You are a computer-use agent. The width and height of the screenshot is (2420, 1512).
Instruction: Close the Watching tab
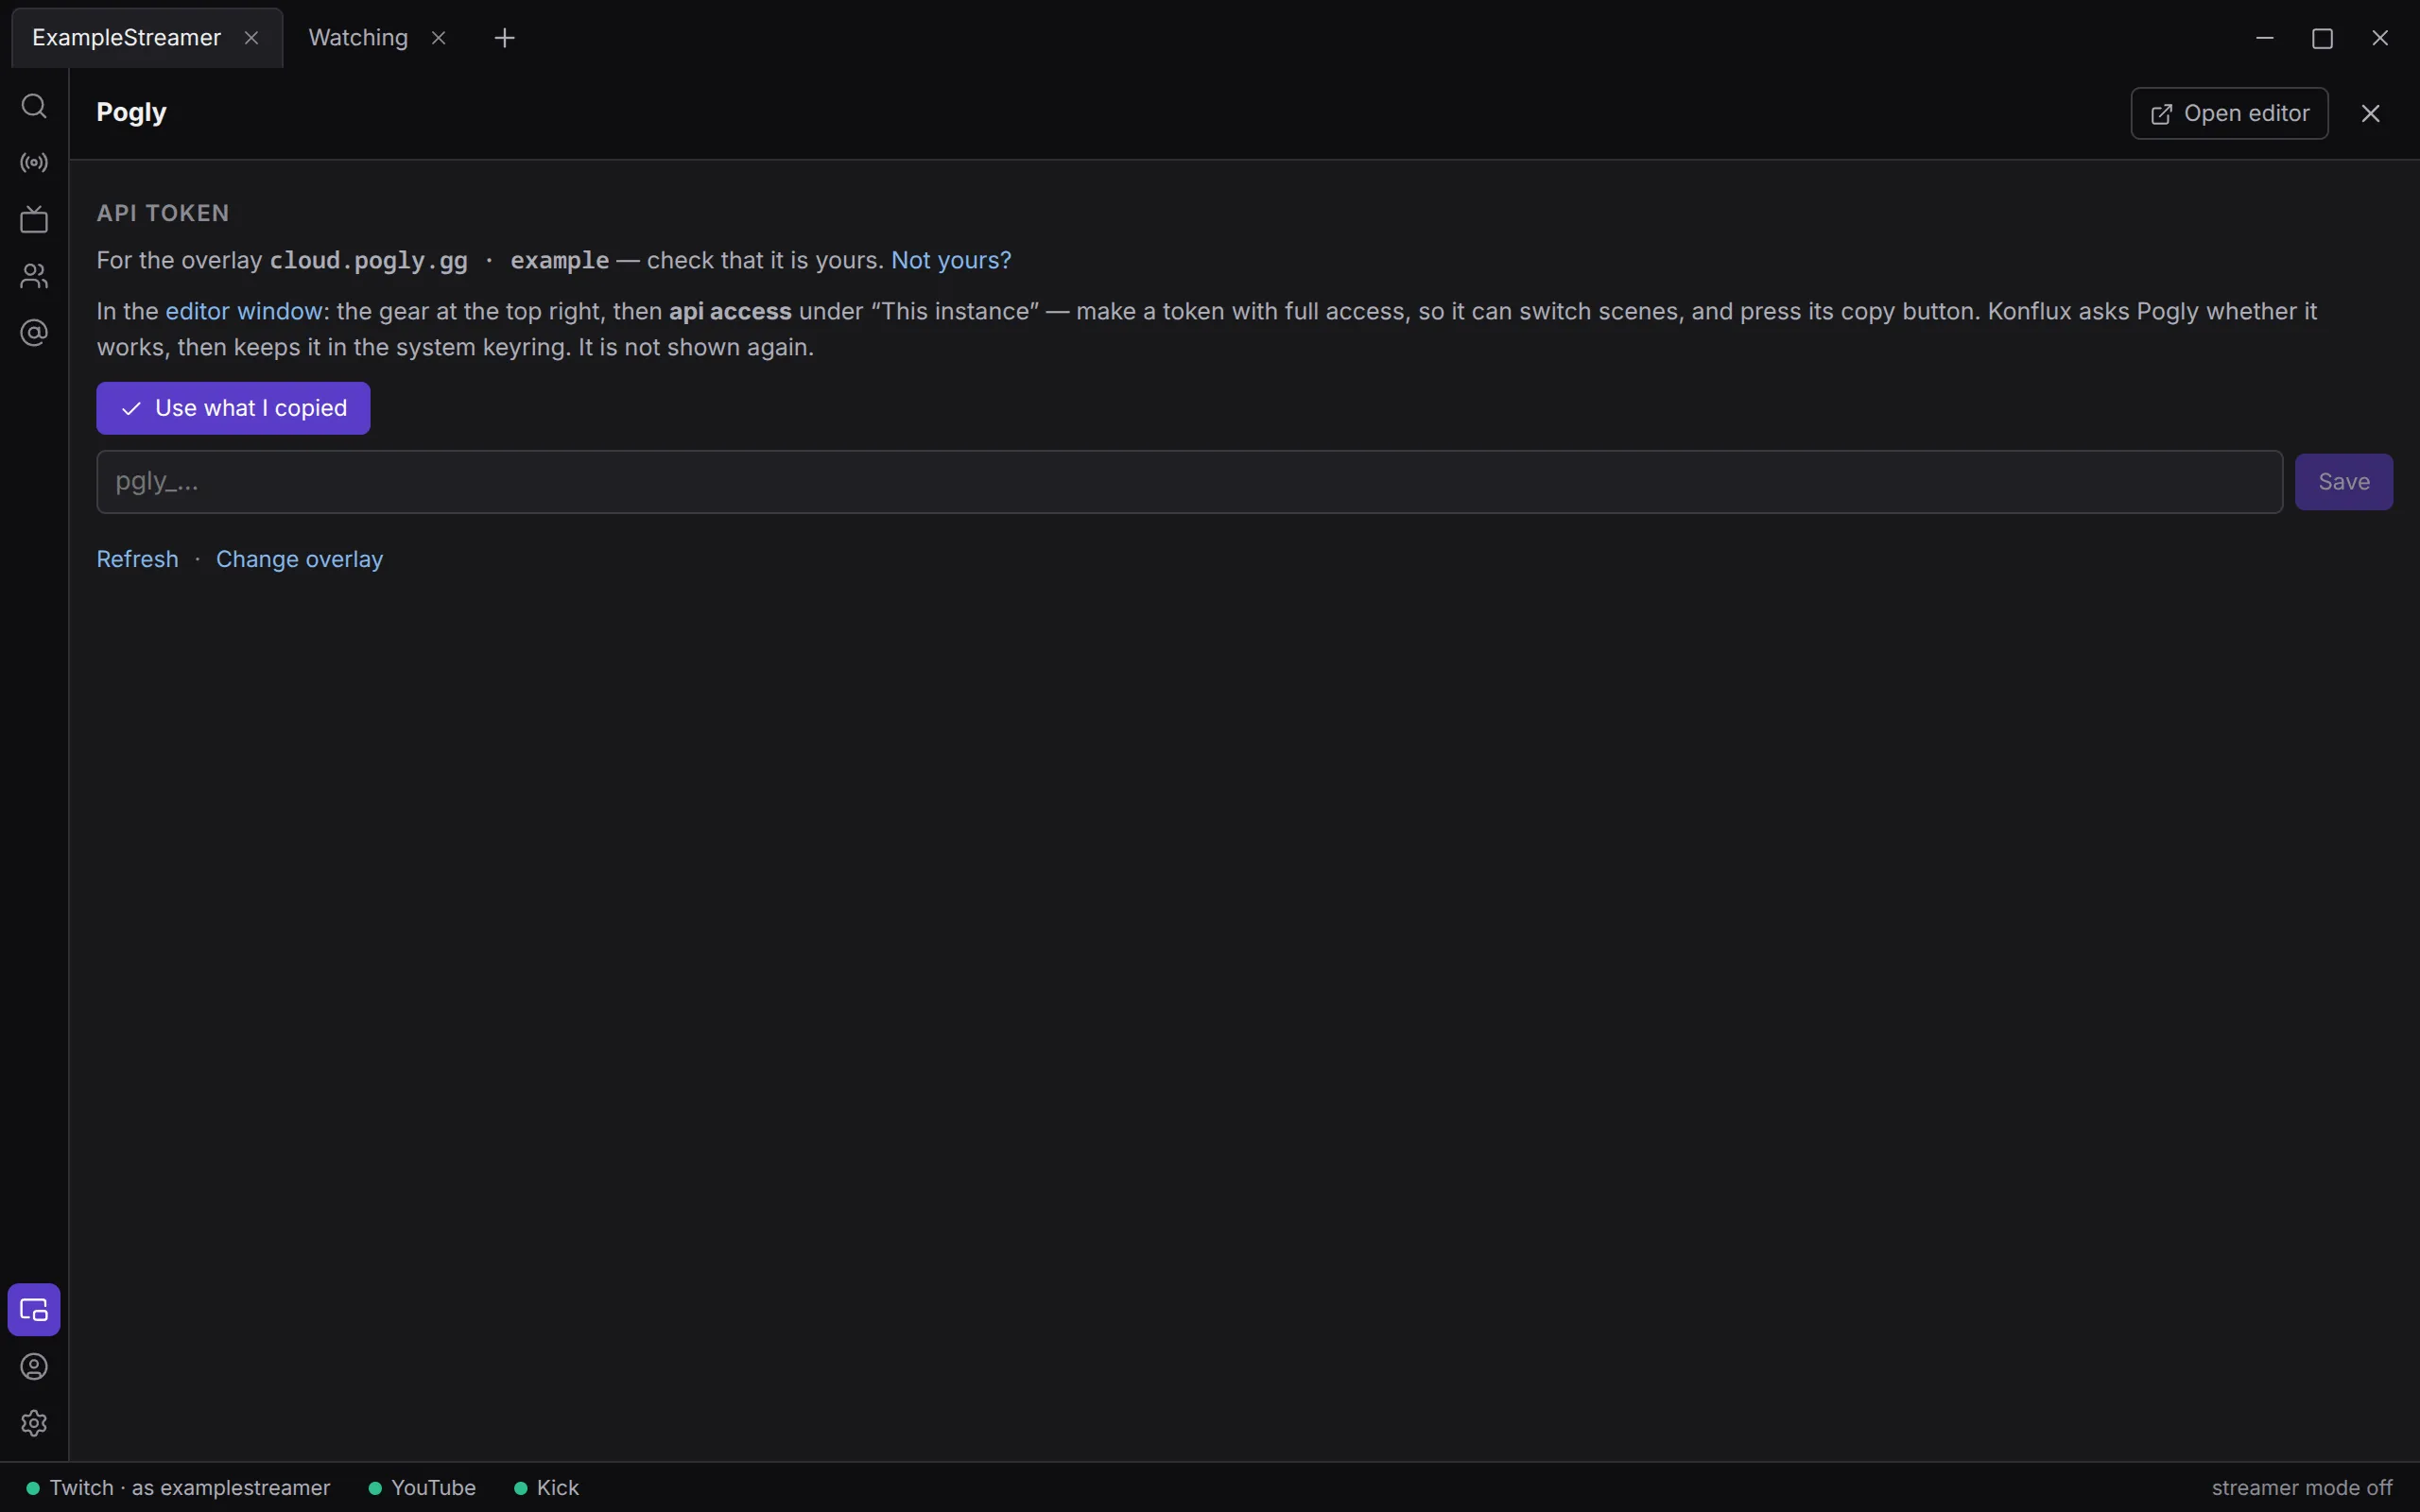pyautogui.click(x=438, y=38)
